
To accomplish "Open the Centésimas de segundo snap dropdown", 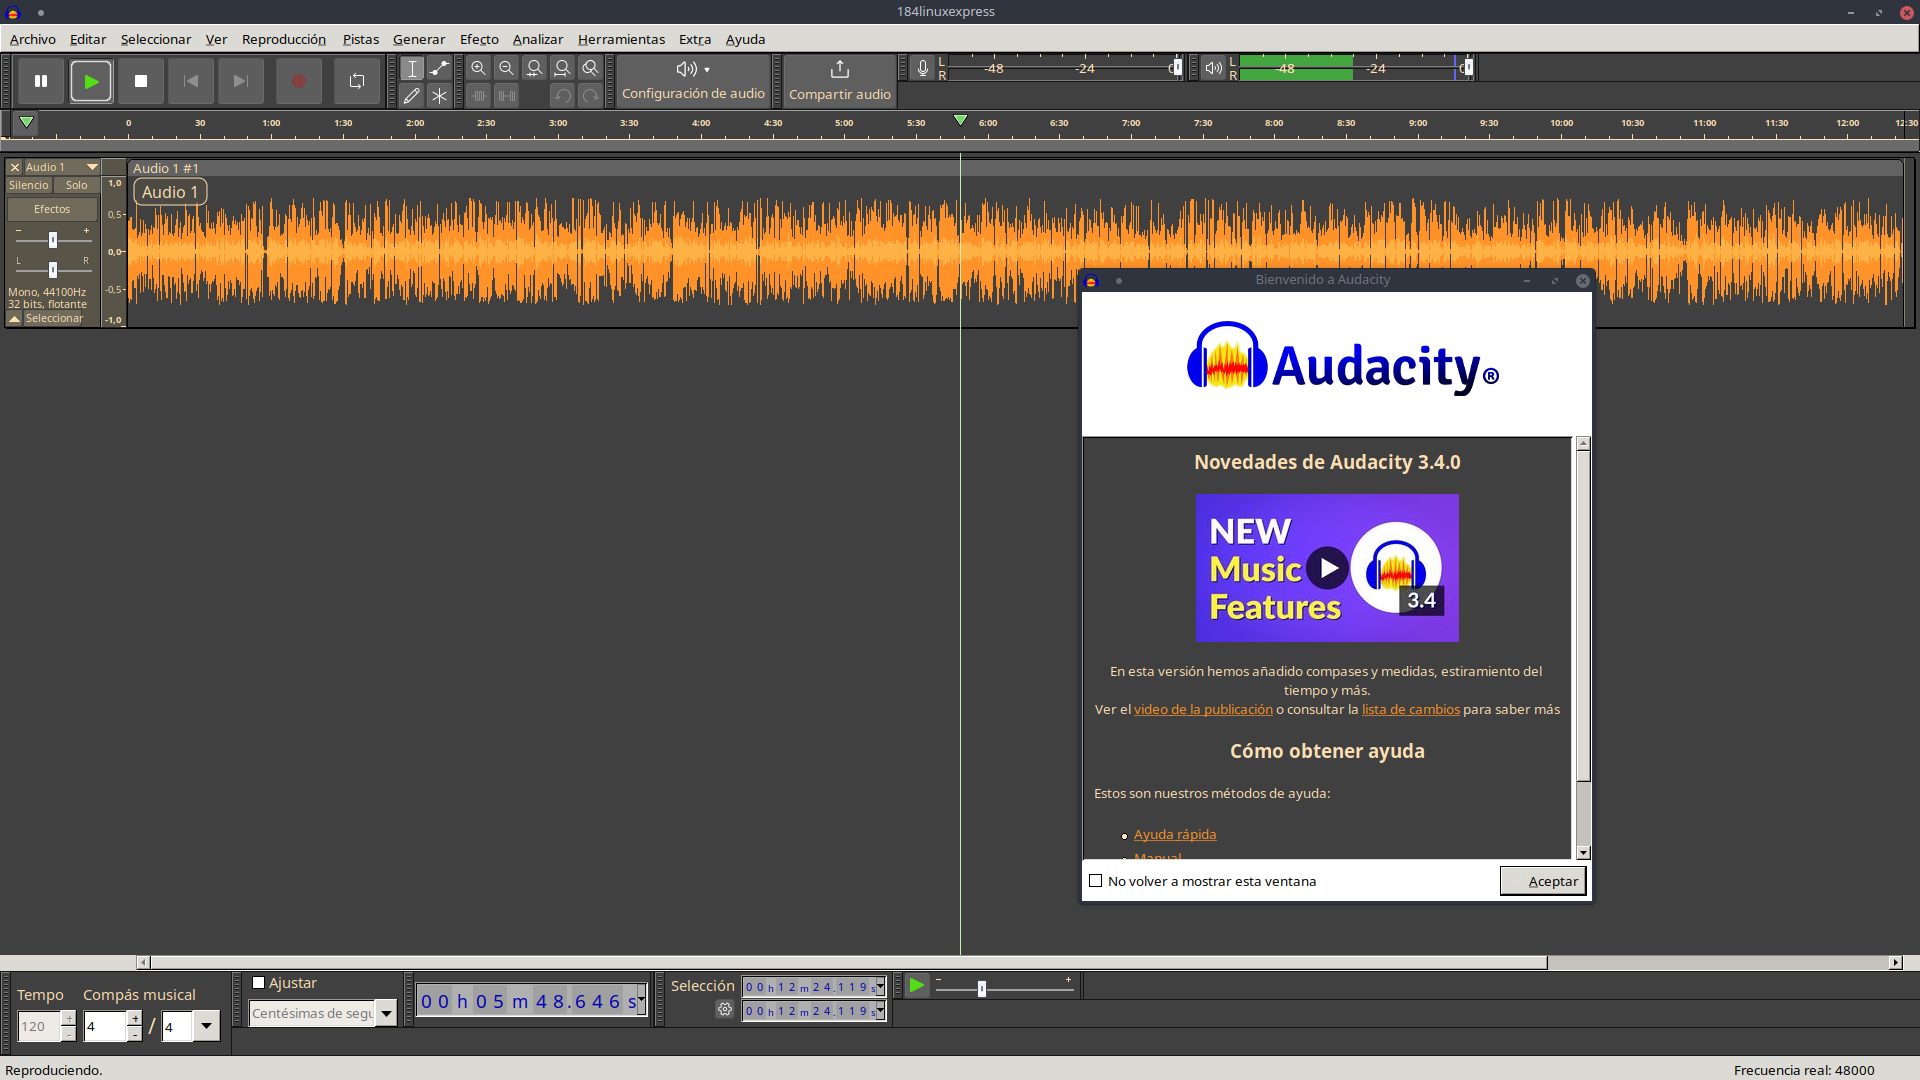I will pos(386,1013).
